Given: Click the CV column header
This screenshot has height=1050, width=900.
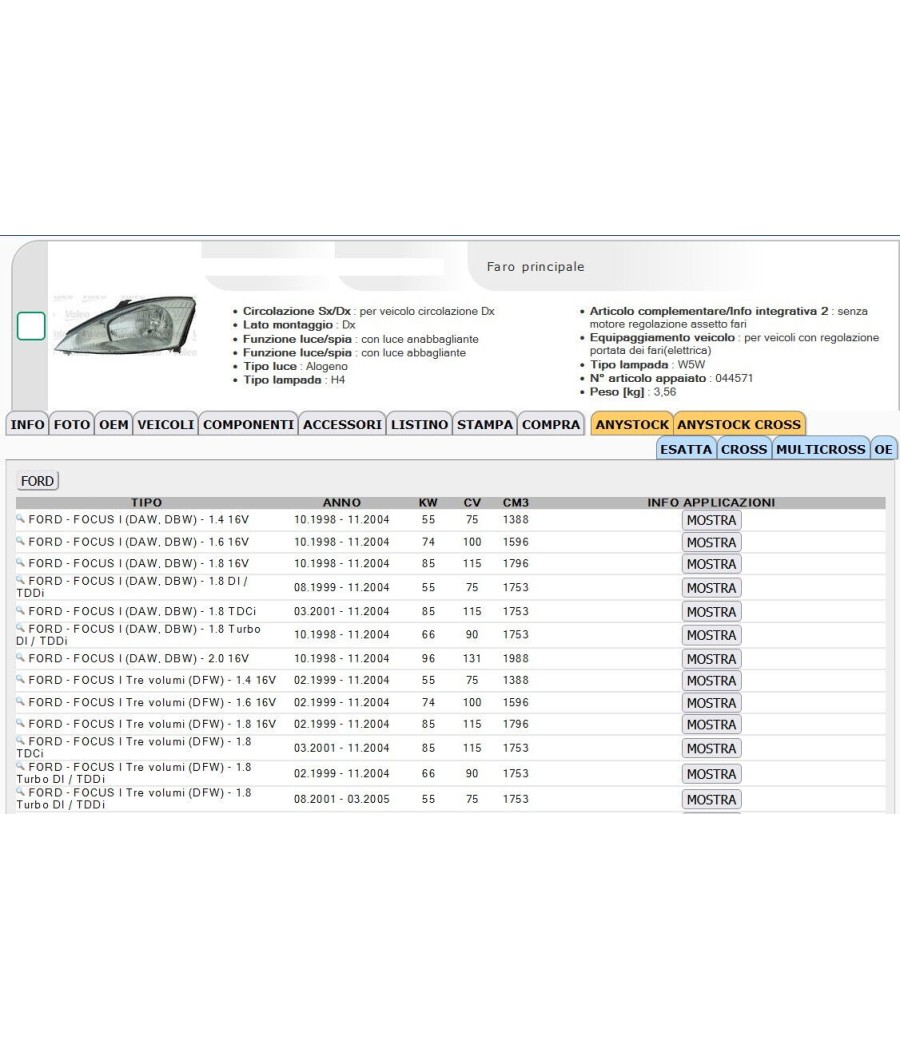Looking at the screenshot, I should (x=472, y=502).
